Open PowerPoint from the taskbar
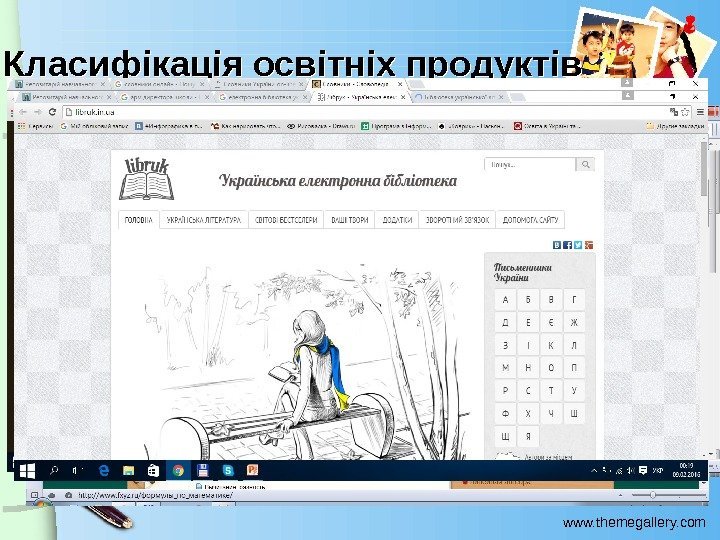The height and width of the screenshot is (540, 720). coord(252,470)
